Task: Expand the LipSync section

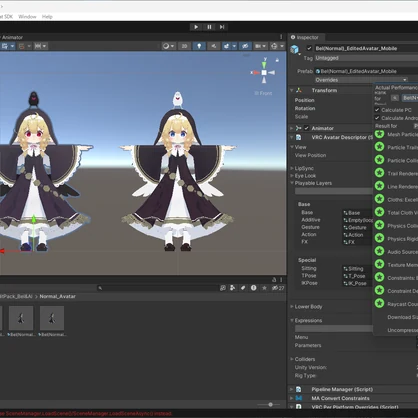Action: click(304, 168)
